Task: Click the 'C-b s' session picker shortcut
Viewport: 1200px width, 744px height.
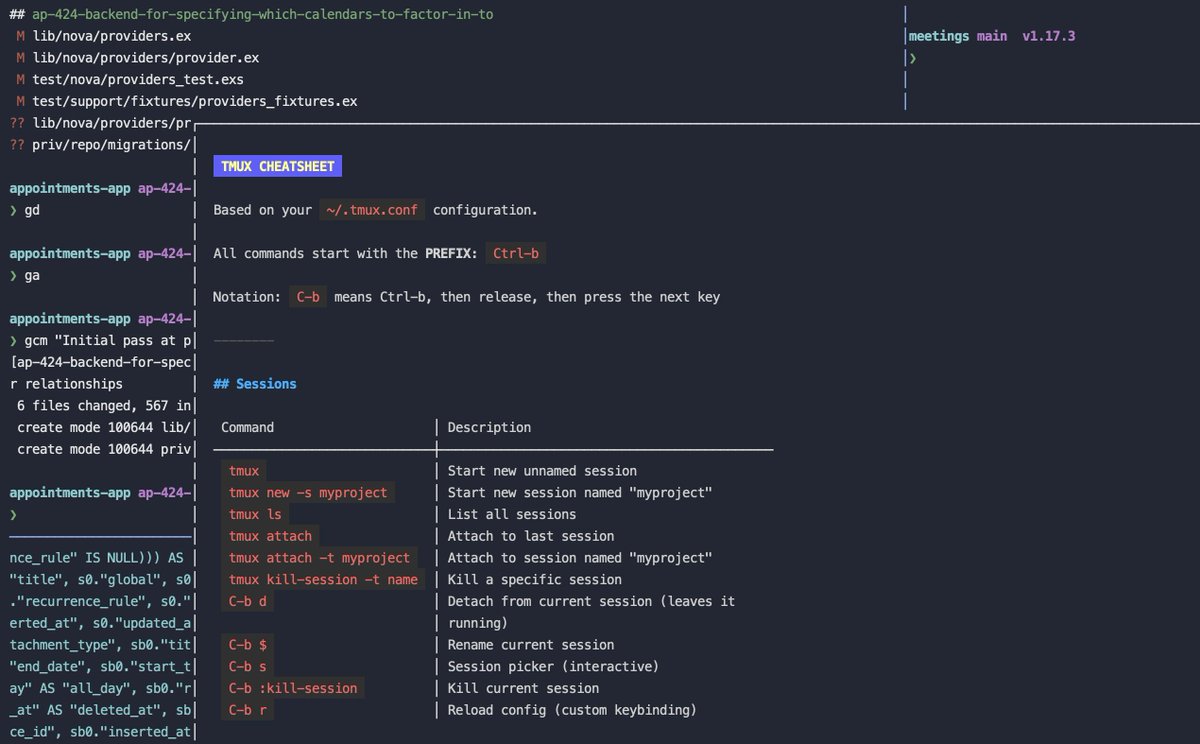Action: [247, 667]
